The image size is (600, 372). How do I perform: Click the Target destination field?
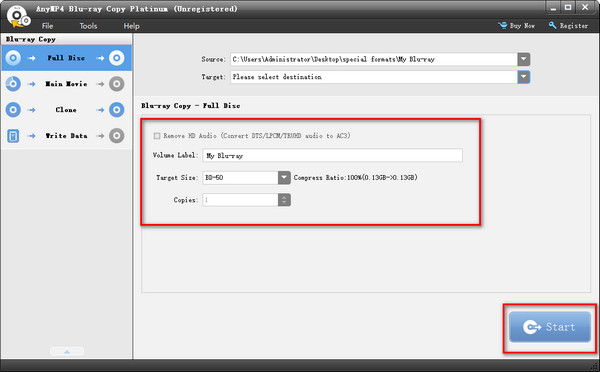374,77
